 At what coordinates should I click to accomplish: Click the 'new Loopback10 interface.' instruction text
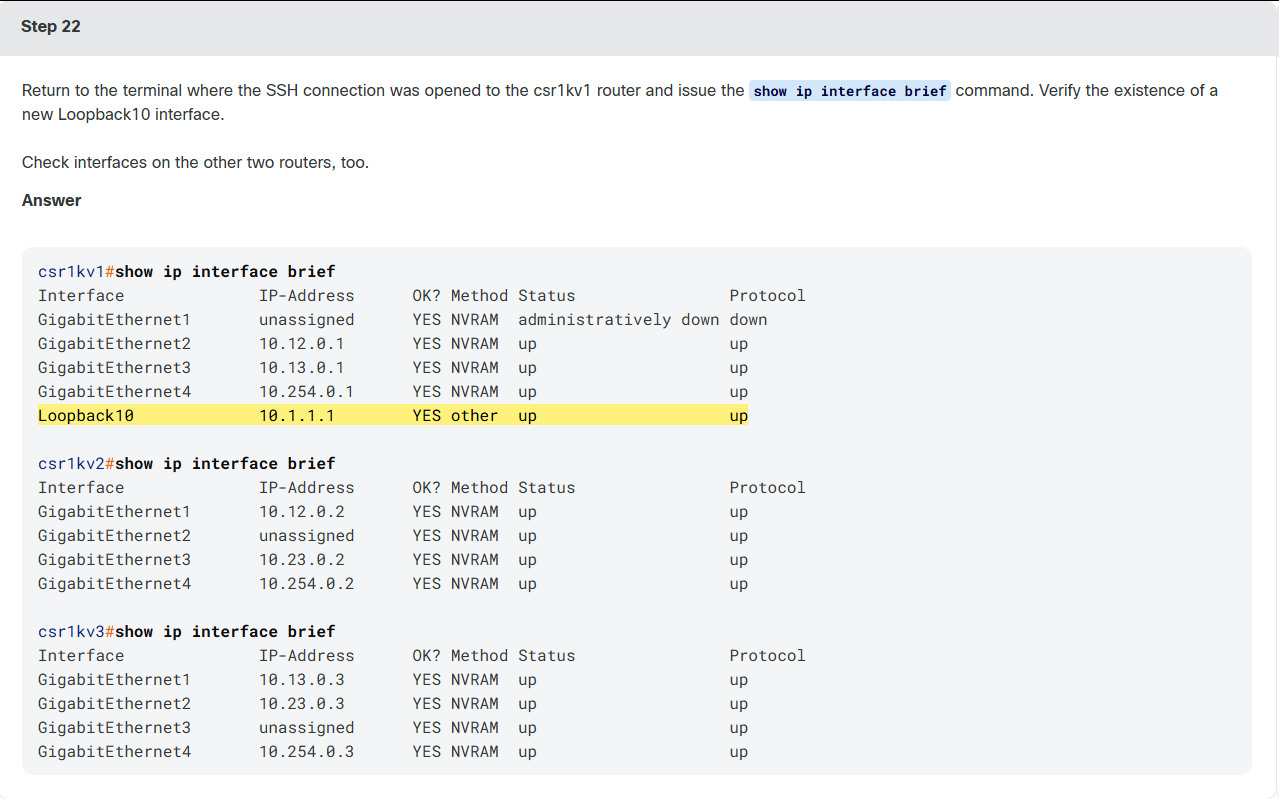tap(123, 114)
